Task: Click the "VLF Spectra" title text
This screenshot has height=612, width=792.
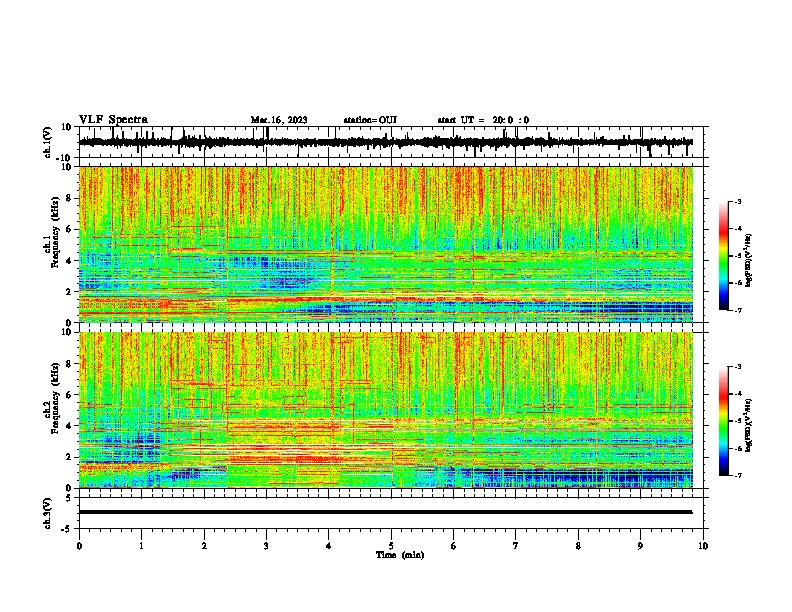Action: point(113,120)
